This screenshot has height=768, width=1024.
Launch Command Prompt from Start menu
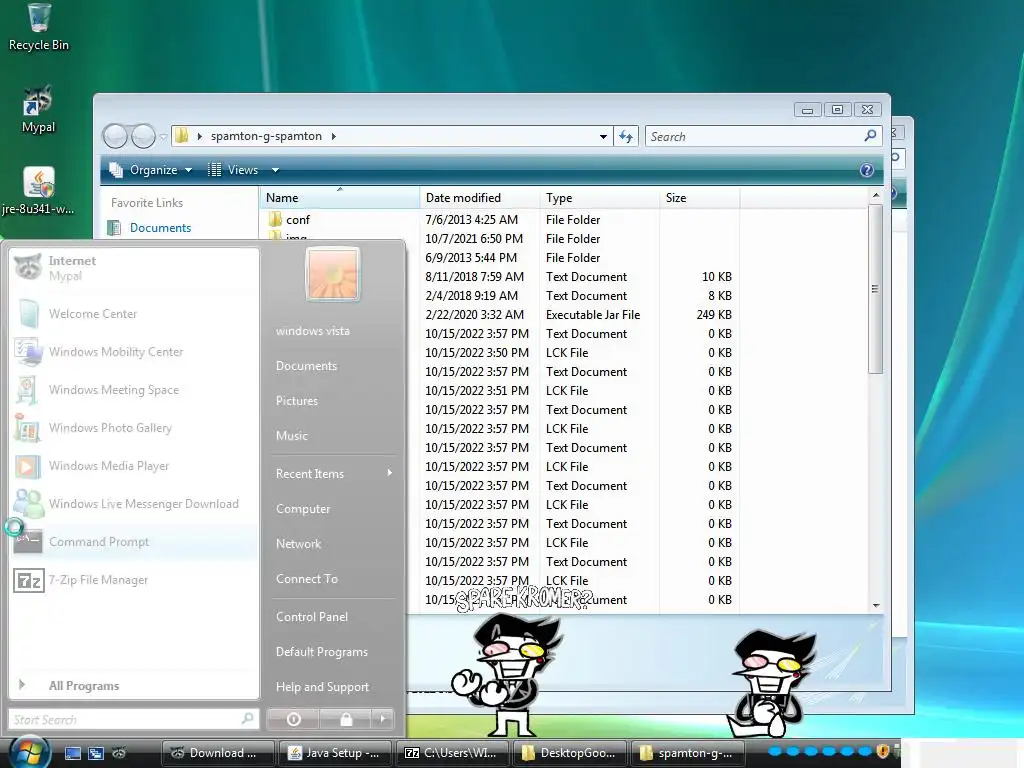[x=134, y=541]
